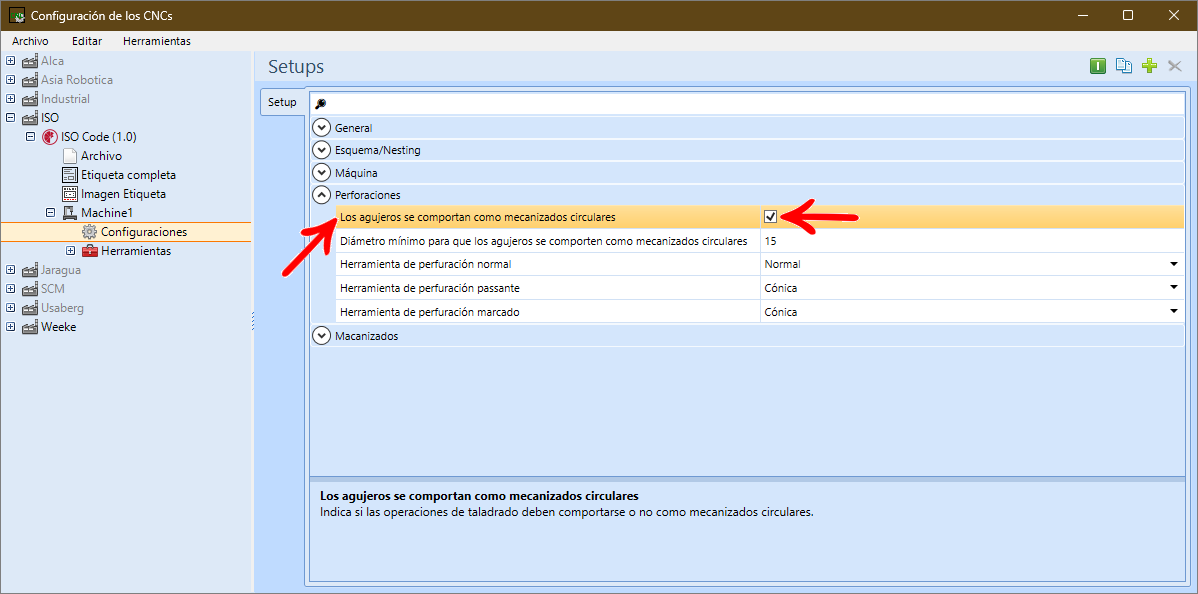
Task: Click the application icon in title bar
Action: pos(16,15)
